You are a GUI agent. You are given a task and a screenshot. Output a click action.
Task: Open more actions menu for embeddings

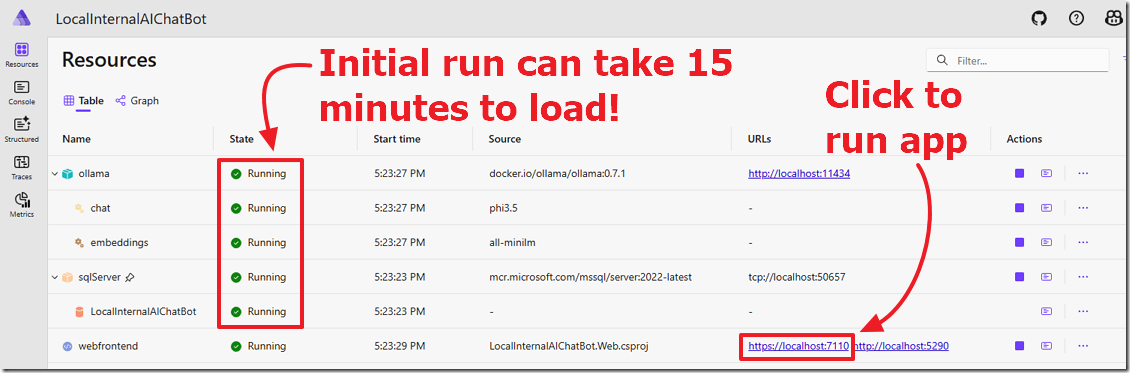tap(1083, 243)
